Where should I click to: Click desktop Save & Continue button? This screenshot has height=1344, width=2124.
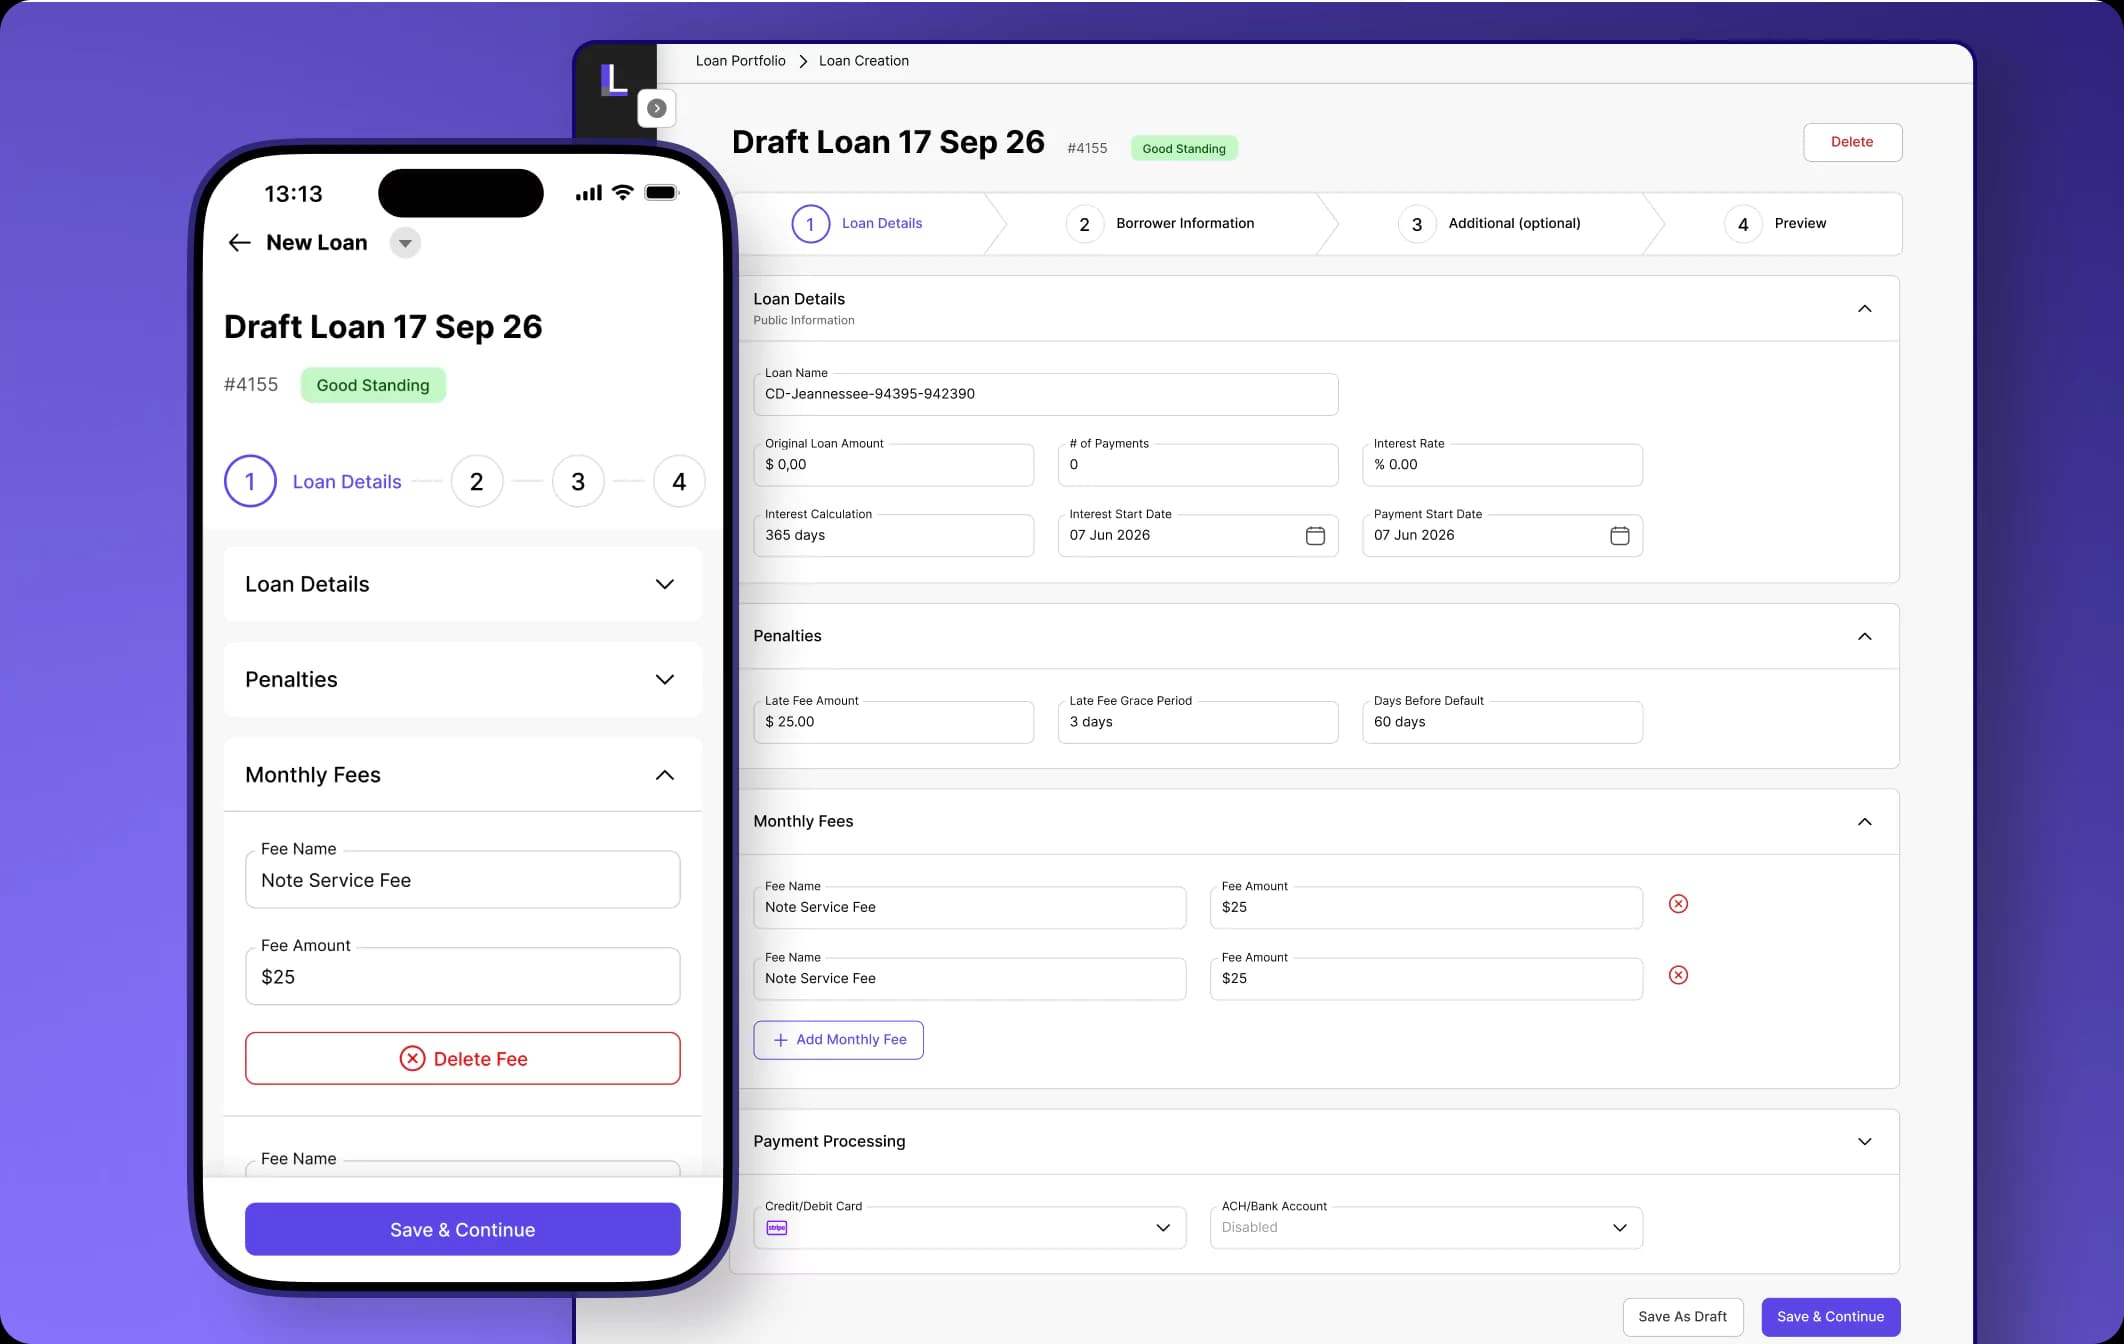1830,1317
